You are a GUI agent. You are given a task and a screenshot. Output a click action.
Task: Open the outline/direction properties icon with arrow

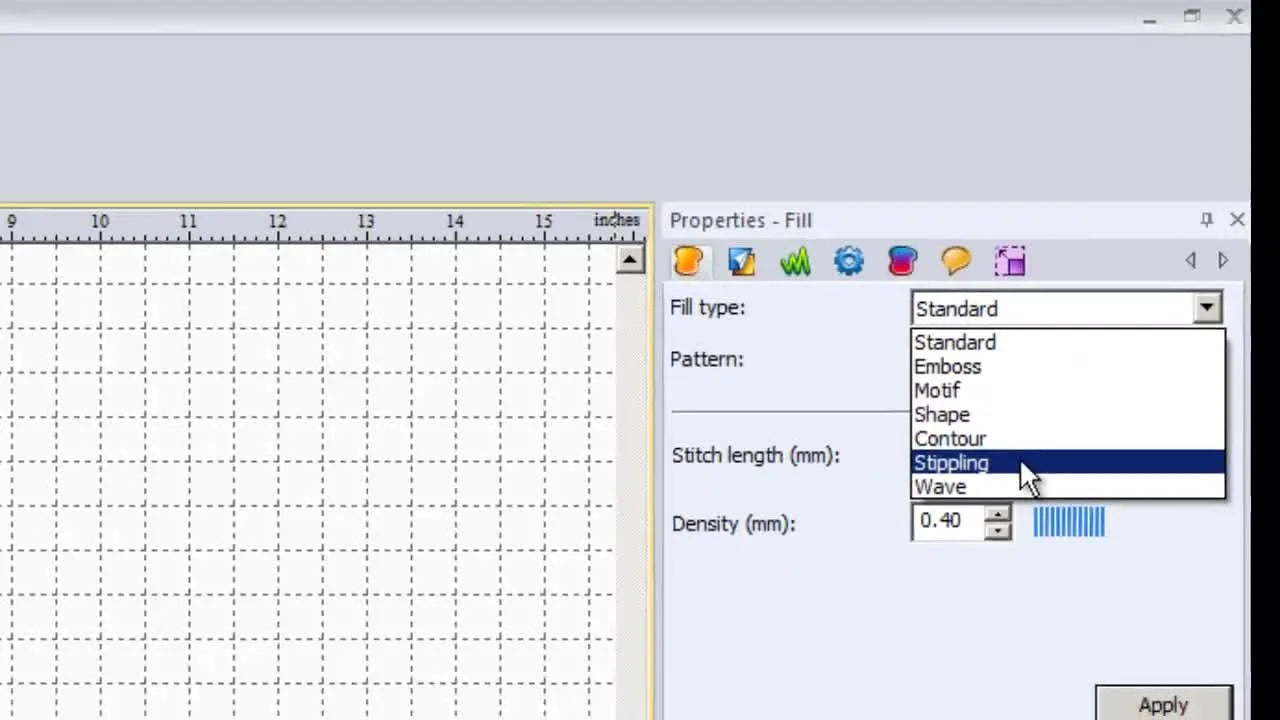click(x=741, y=261)
